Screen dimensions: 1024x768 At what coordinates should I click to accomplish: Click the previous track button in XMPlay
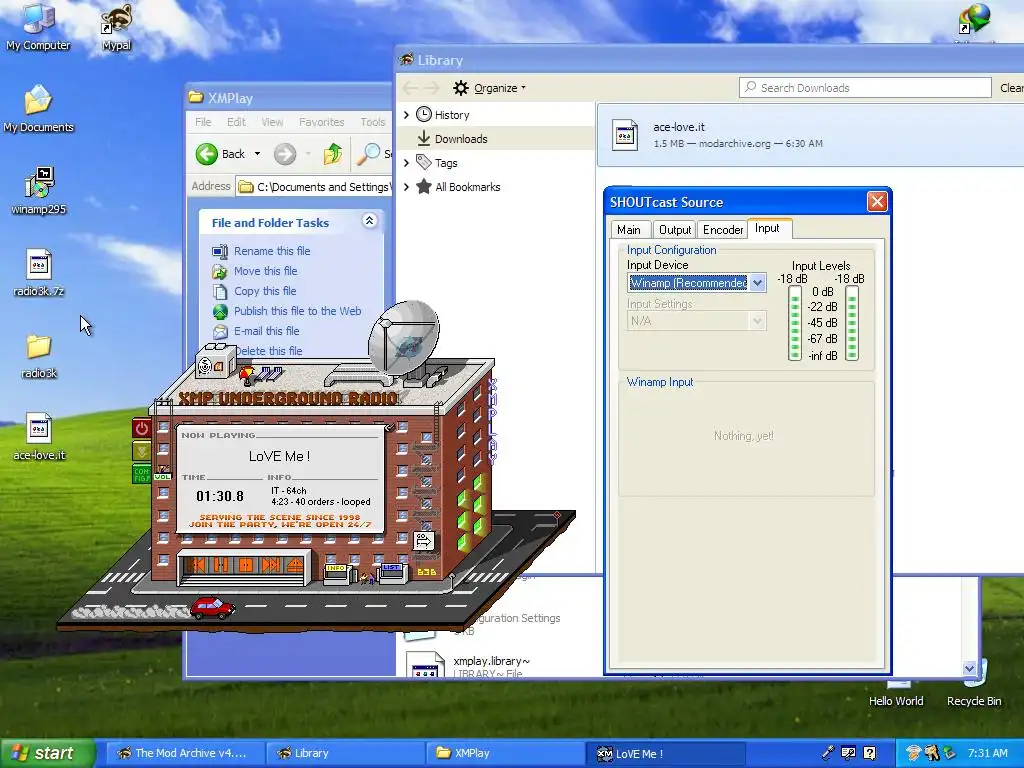[x=199, y=564]
